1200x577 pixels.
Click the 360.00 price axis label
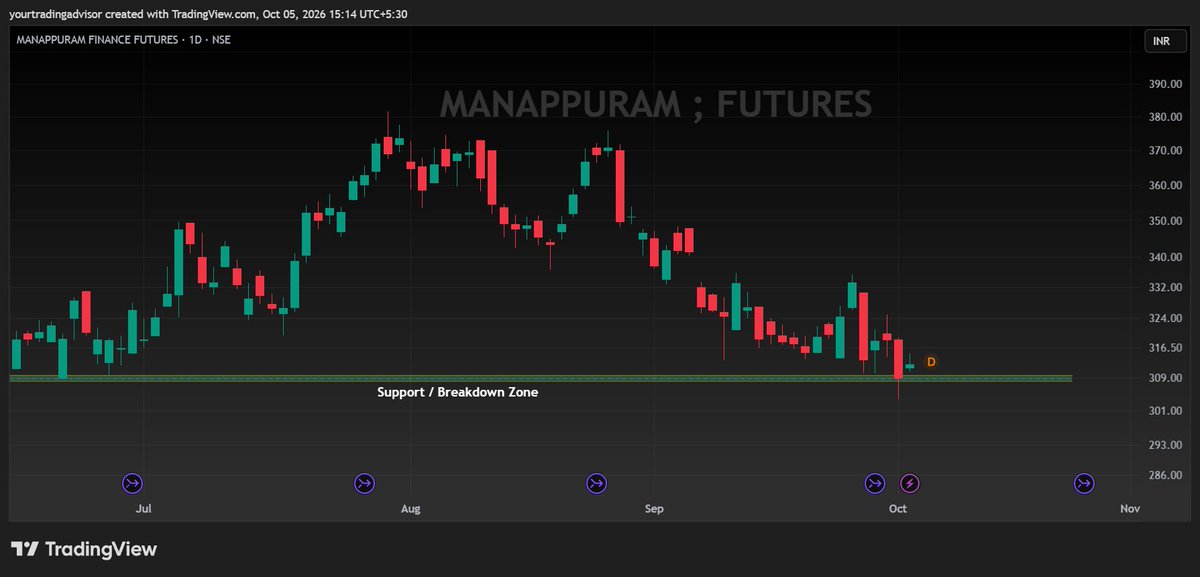point(1166,186)
